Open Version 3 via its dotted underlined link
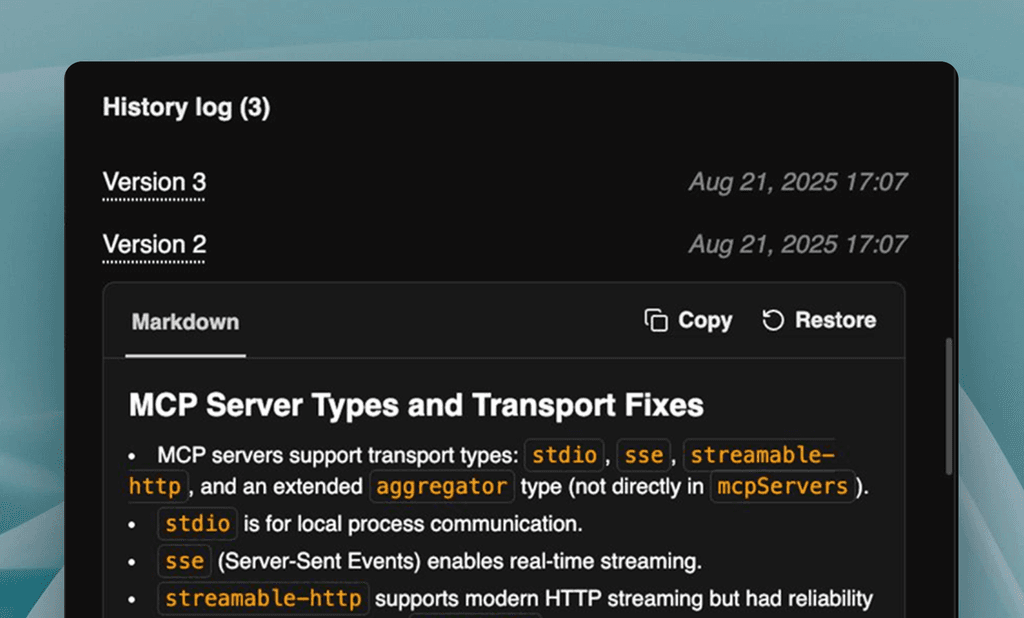The image size is (1024, 618). 154,182
